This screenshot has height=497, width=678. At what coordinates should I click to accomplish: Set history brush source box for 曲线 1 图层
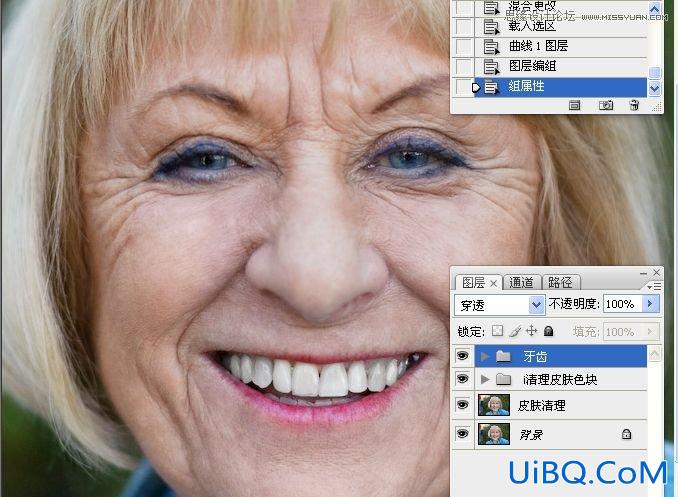tap(463, 46)
